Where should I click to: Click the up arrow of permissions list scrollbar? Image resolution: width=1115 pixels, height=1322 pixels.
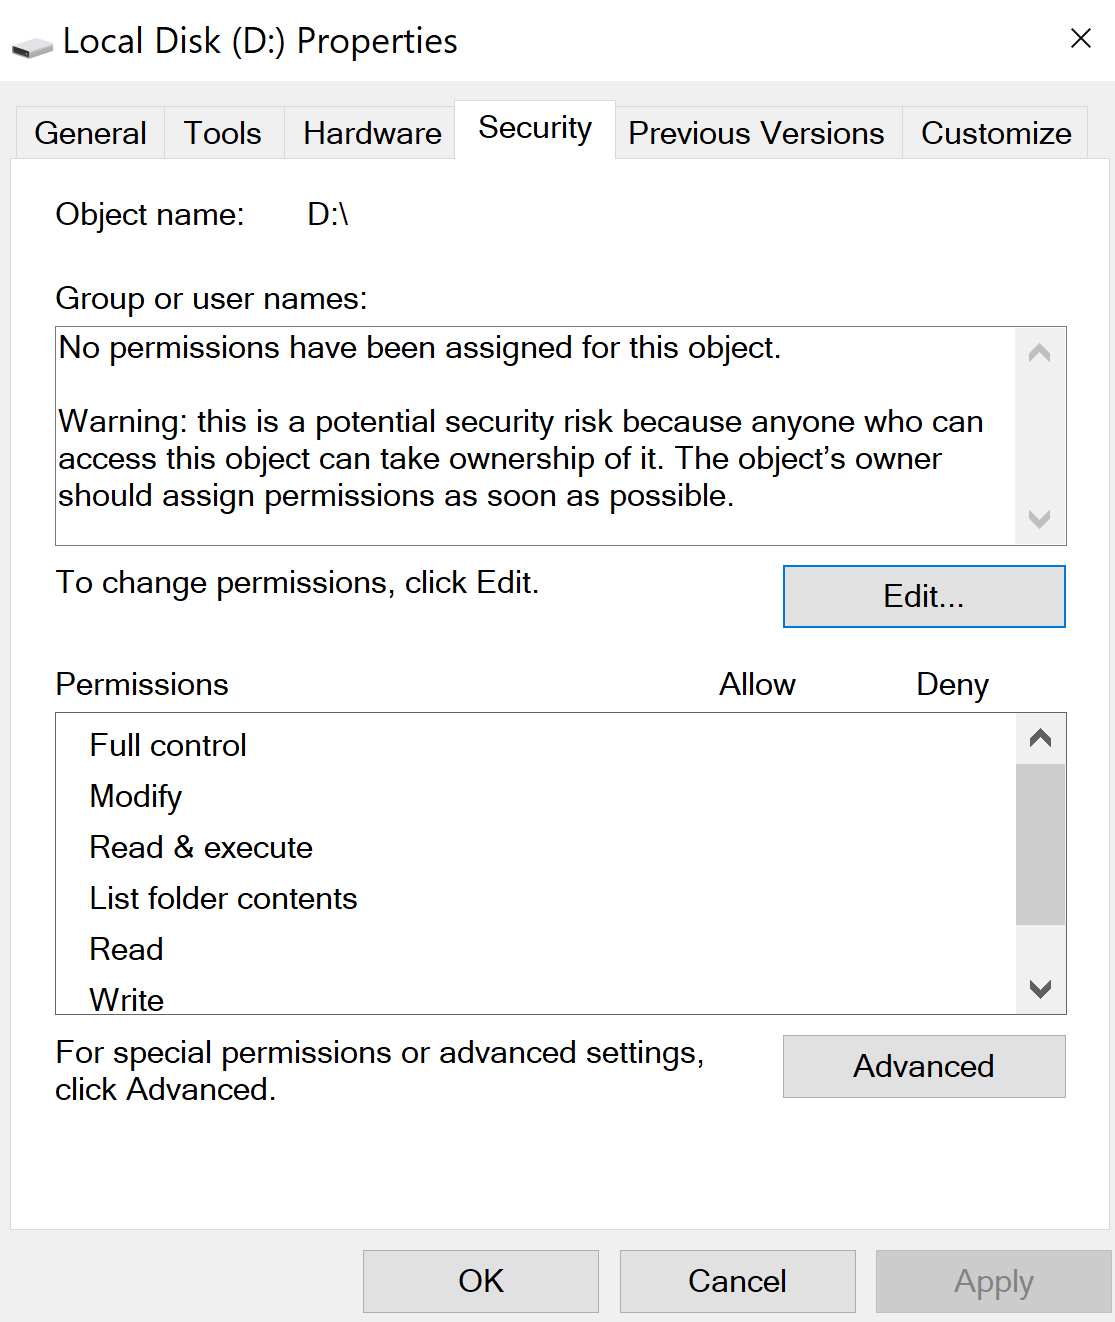(1040, 738)
